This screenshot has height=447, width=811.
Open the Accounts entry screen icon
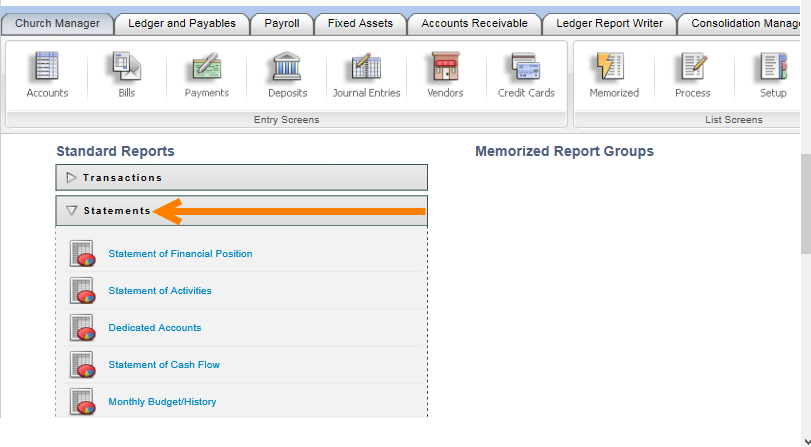pyautogui.click(x=47, y=68)
